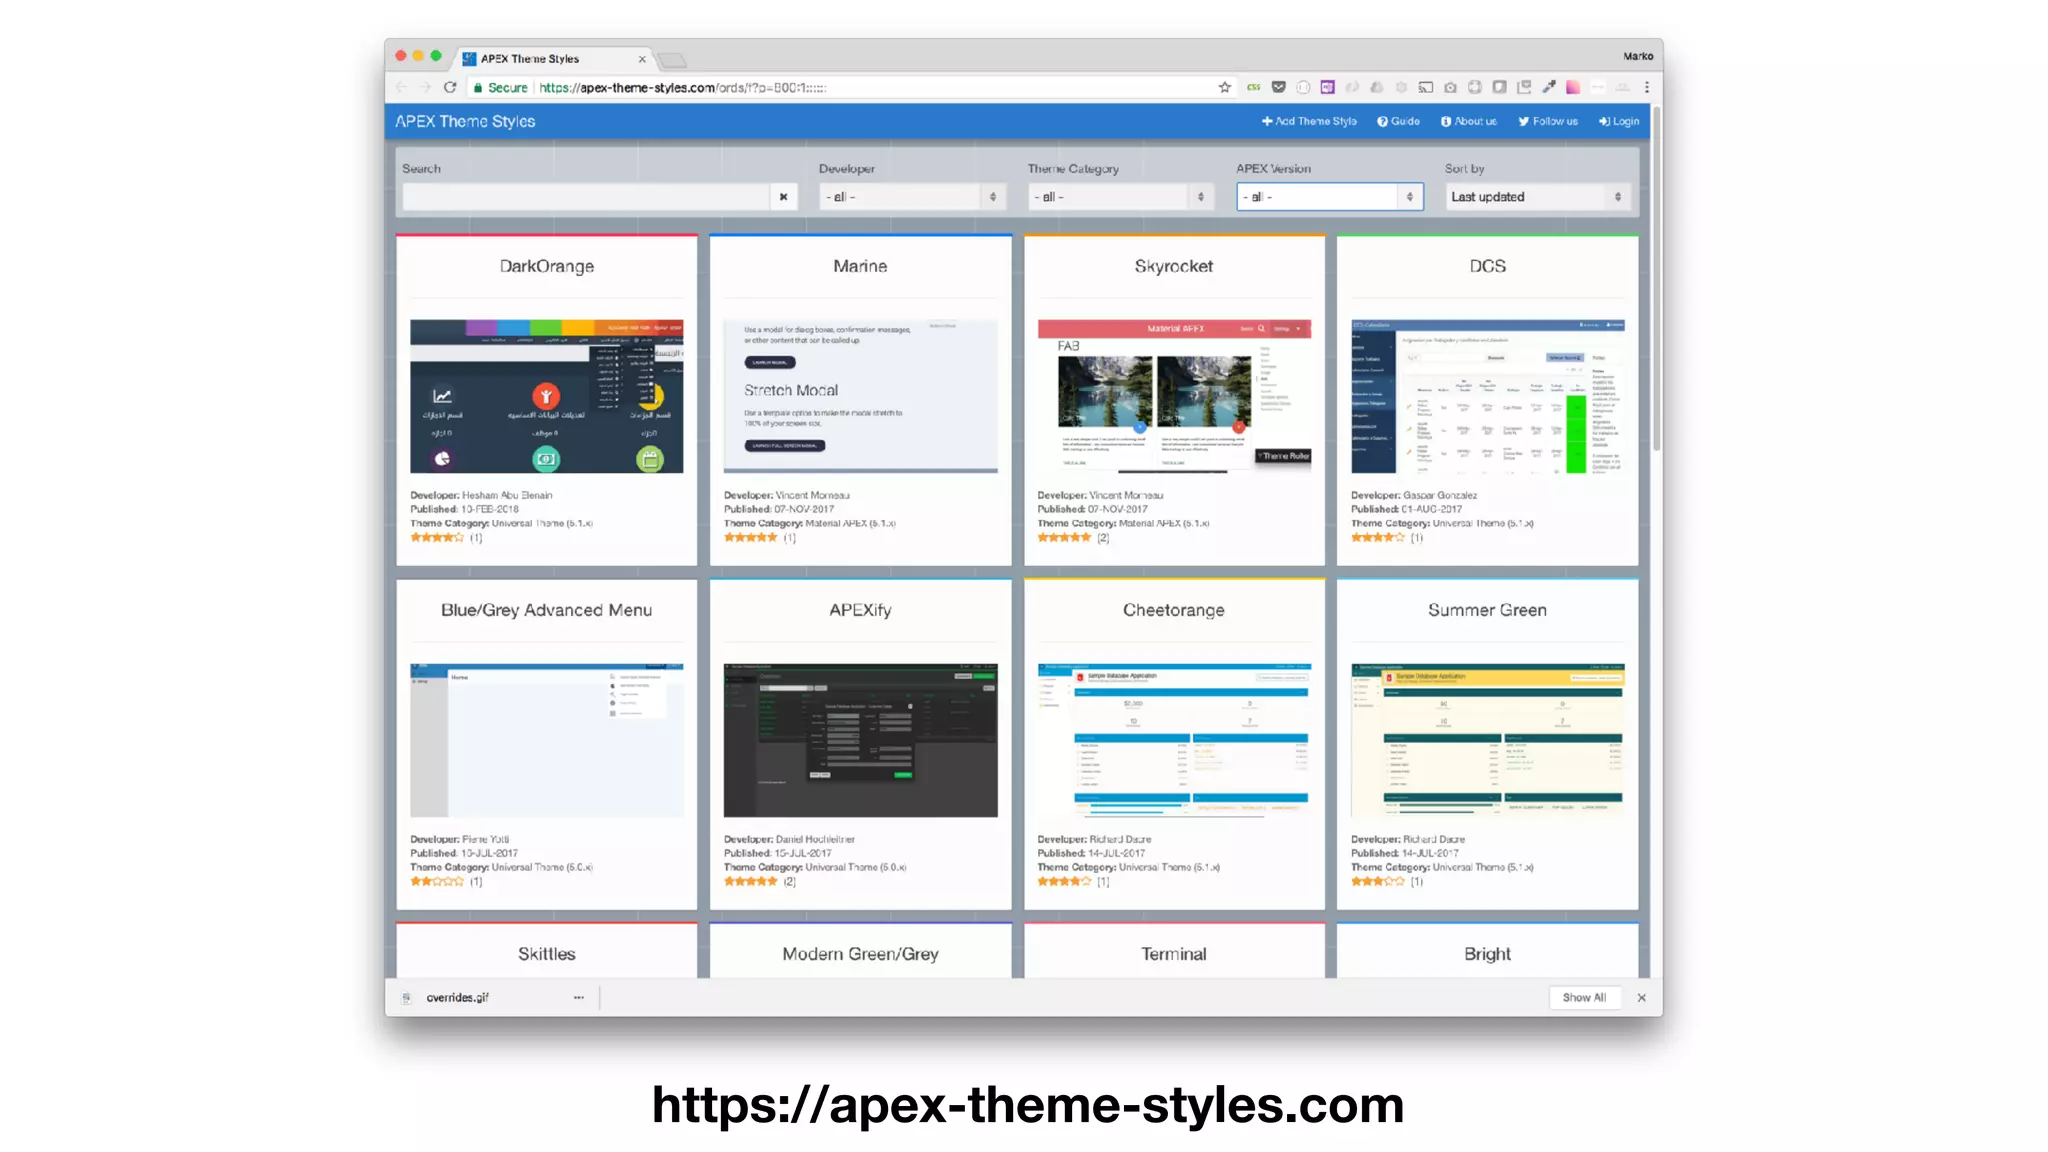Click Summer Green card title
Image resolution: width=2048 pixels, height=1152 pixels.
tap(1488, 610)
